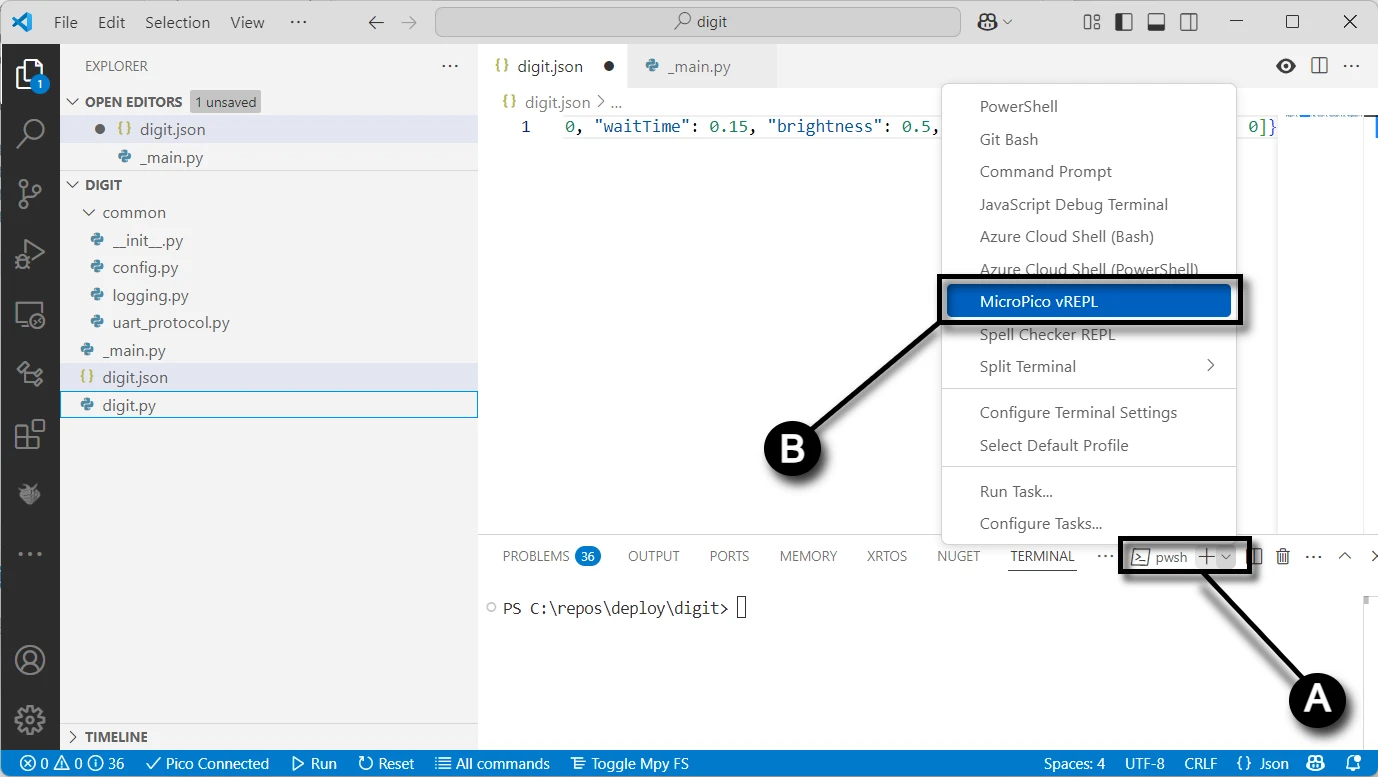This screenshot has width=1378, height=777.
Task: Click the command center search box
Action: (x=699, y=22)
